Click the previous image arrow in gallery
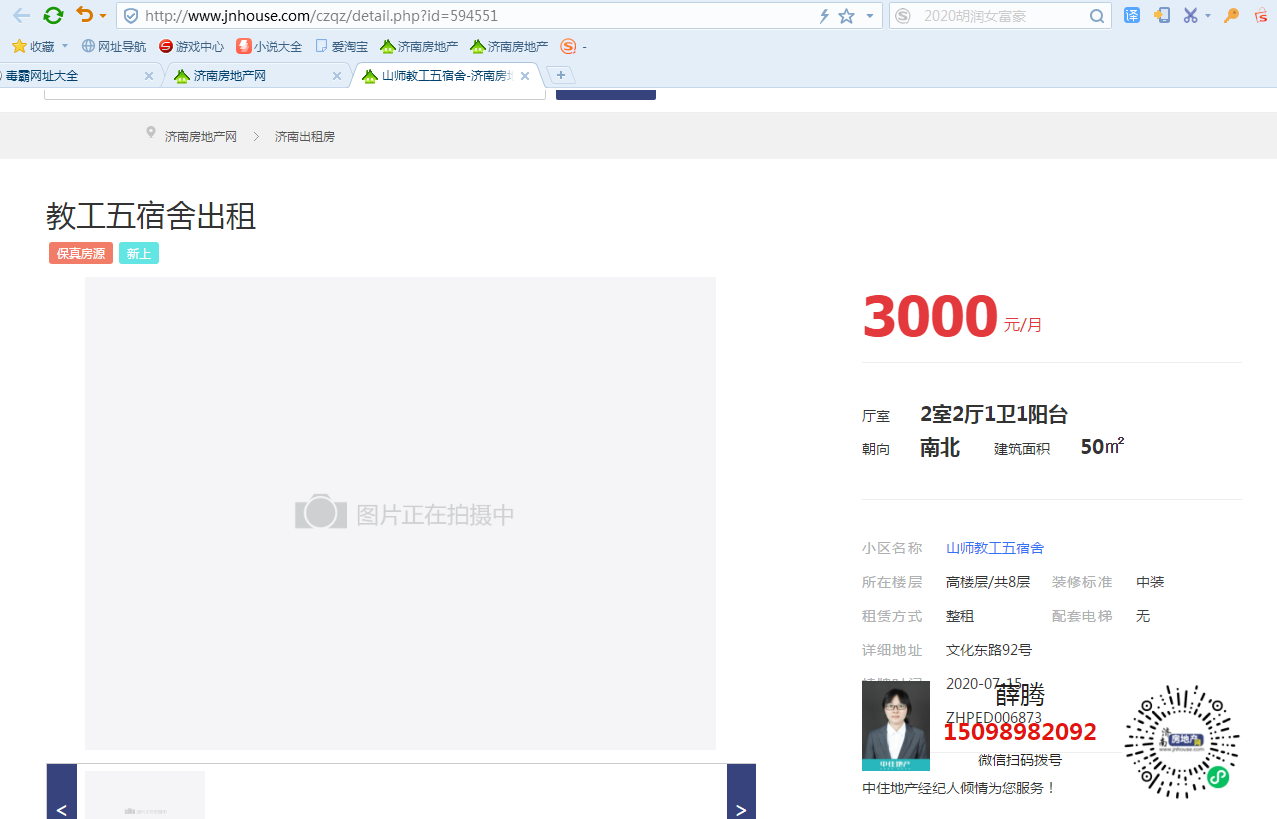Viewport: 1277px width, 819px height. tap(62, 808)
